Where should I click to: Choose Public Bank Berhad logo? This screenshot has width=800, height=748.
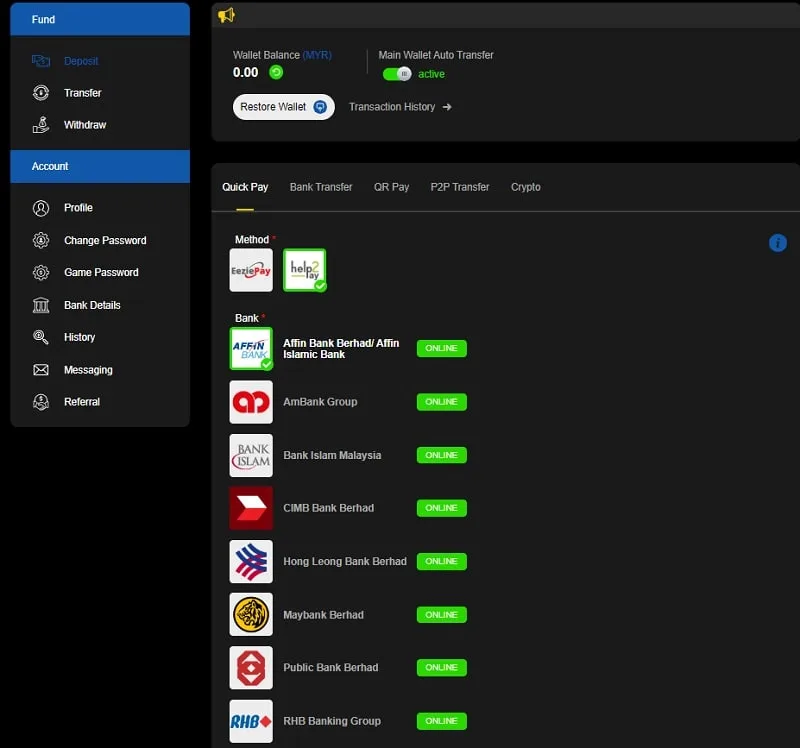click(x=251, y=667)
